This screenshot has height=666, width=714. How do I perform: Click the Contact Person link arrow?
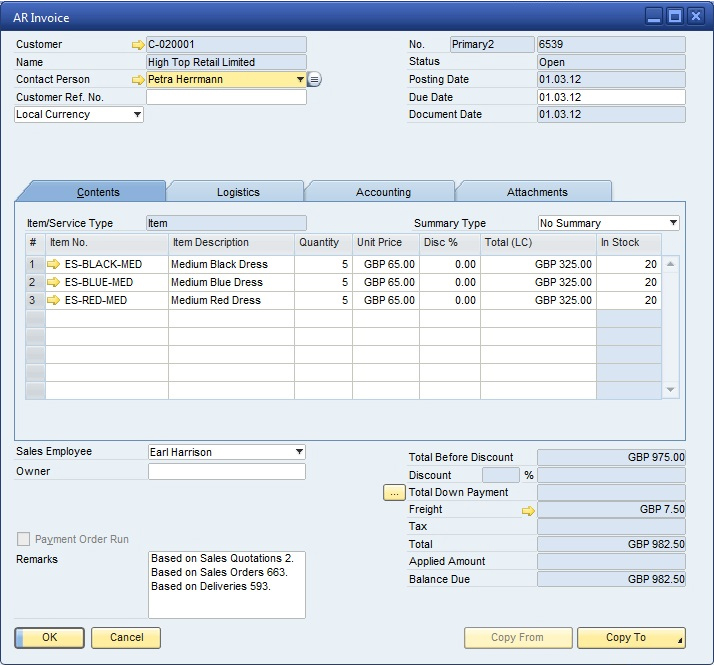(137, 80)
